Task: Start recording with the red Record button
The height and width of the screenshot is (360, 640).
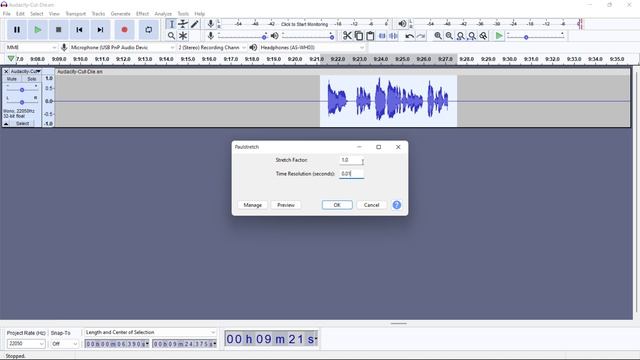Action: [124, 30]
